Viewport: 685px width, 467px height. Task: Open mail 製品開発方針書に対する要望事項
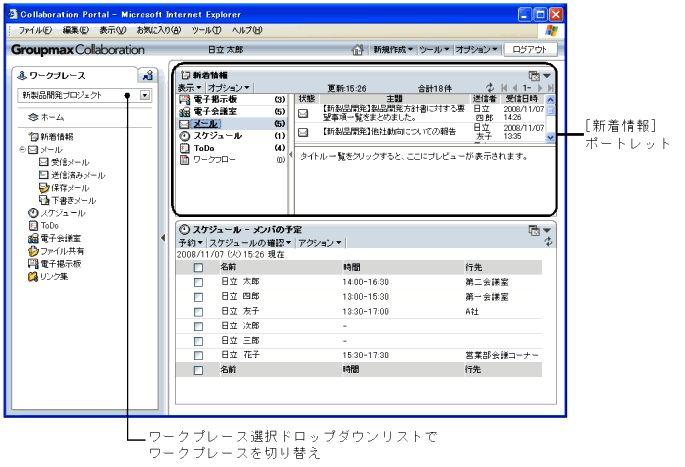pyautogui.click(x=393, y=113)
